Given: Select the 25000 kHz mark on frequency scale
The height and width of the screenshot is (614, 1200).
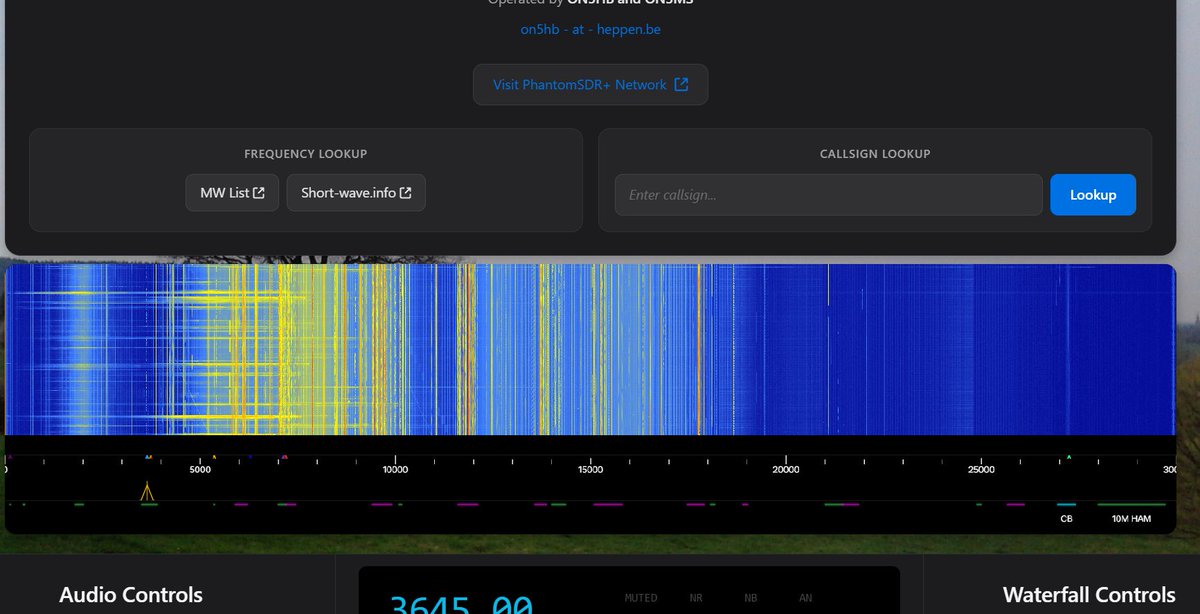Looking at the screenshot, I should coord(982,470).
